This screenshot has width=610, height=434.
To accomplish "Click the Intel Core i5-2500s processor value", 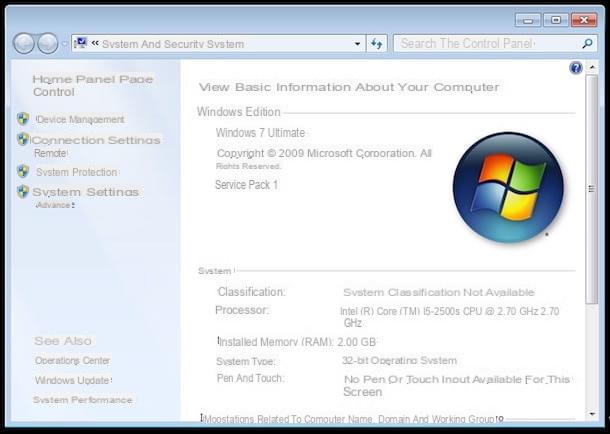I will 449,317.
